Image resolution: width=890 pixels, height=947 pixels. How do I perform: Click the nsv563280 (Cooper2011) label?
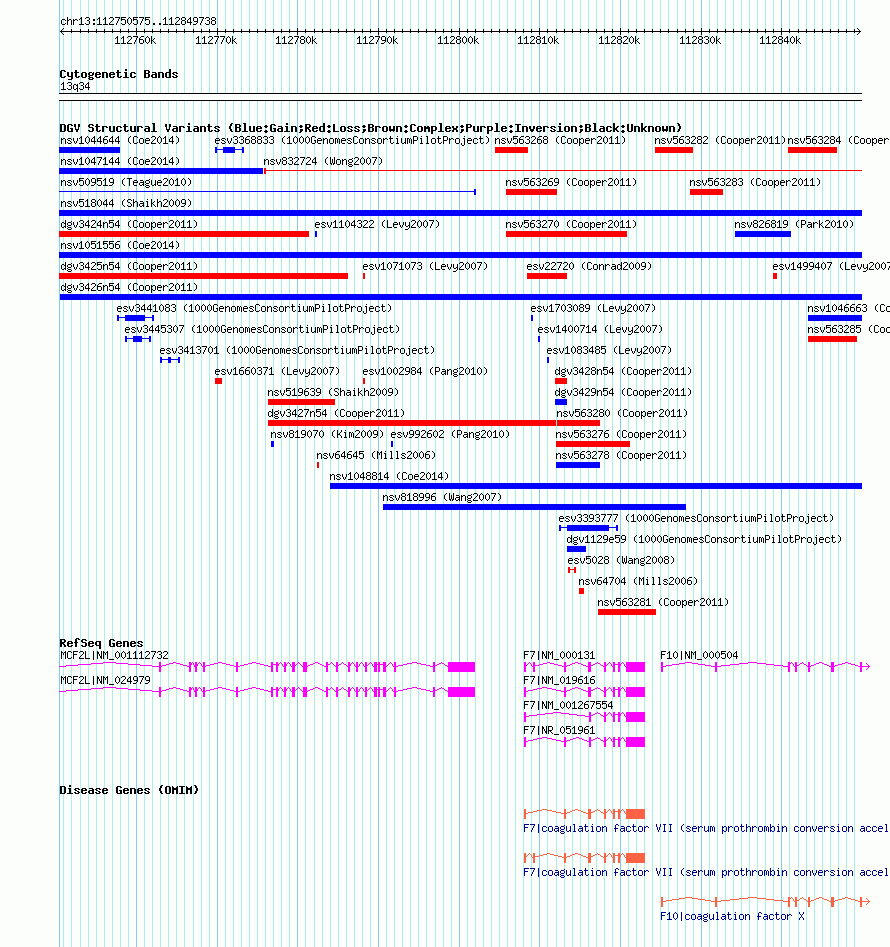pyautogui.click(x=622, y=414)
